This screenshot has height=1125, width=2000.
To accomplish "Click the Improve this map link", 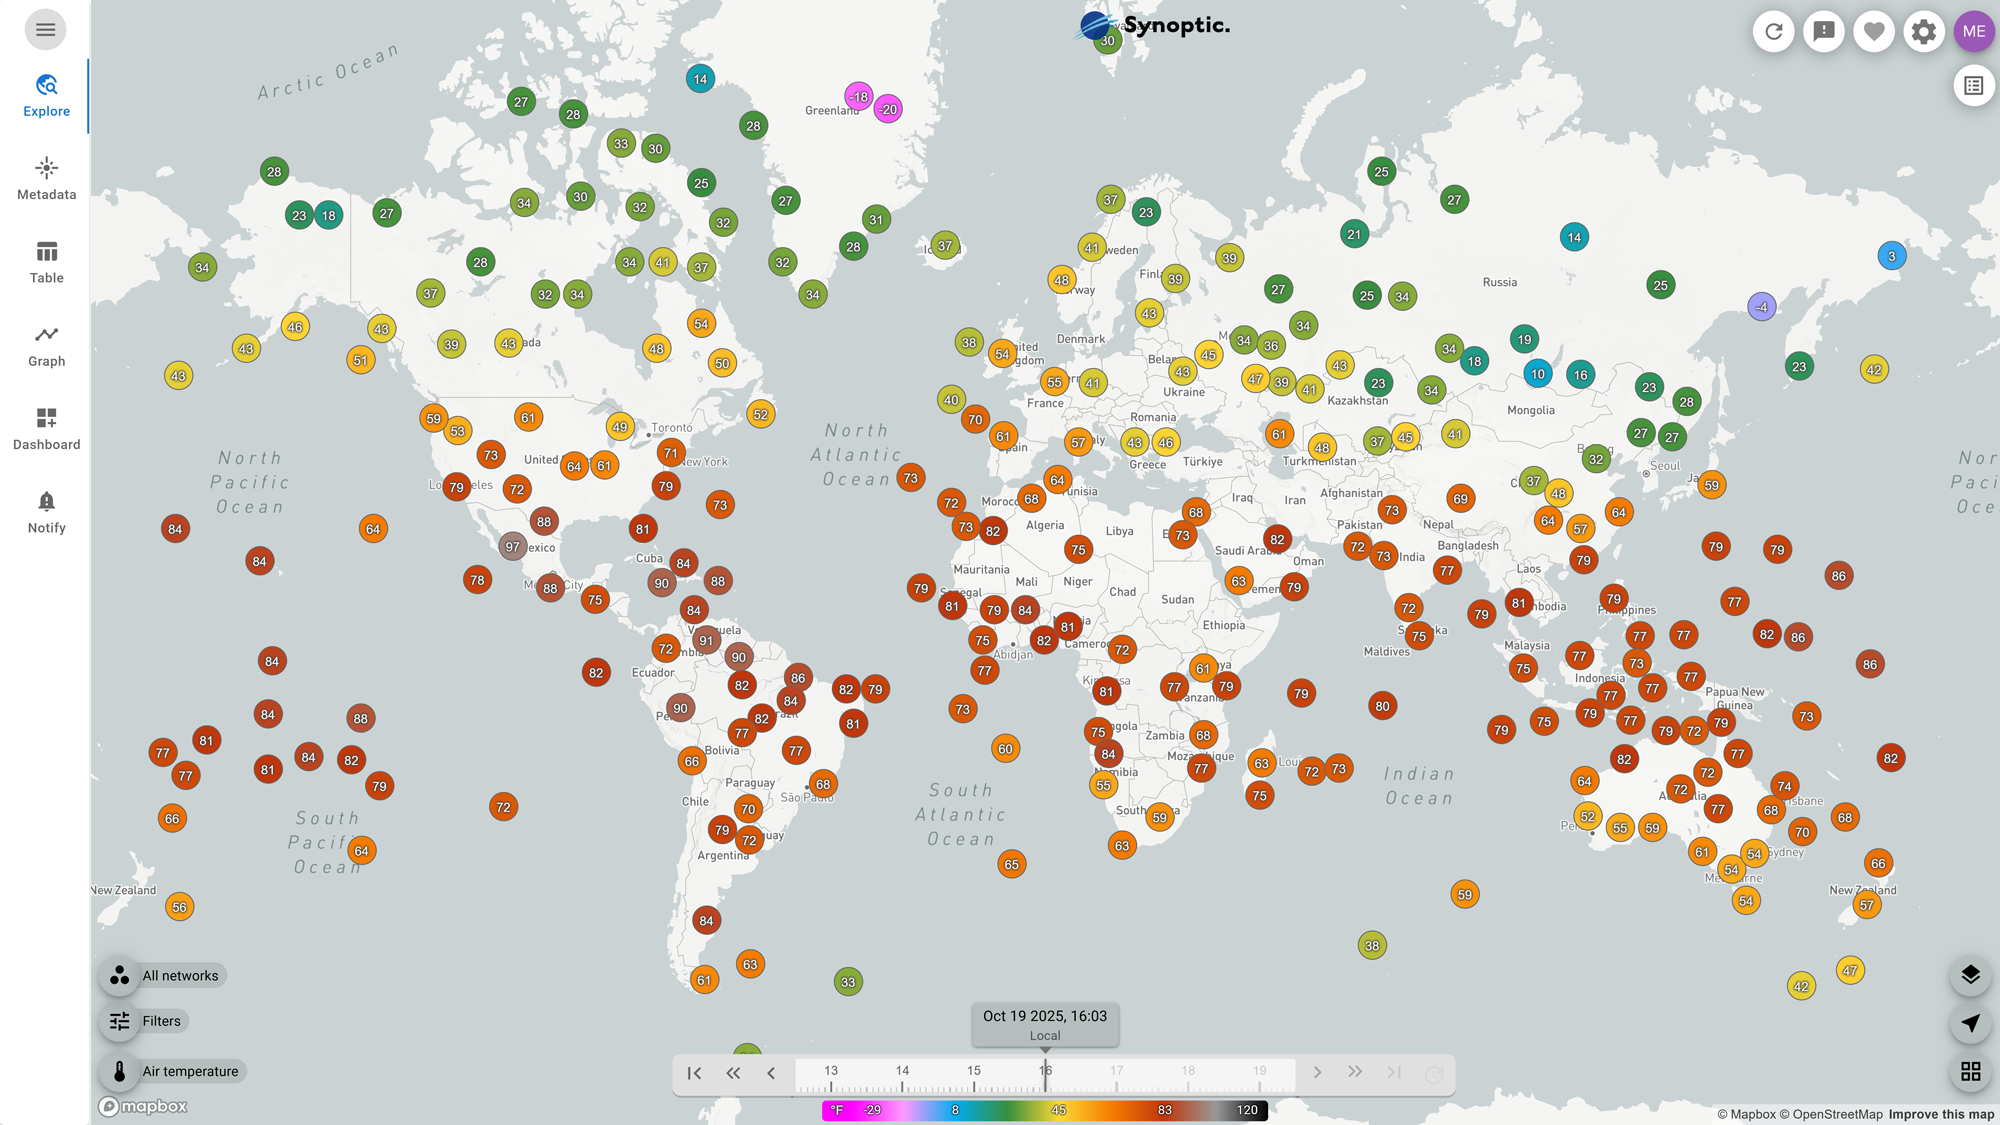I will (1939, 1113).
